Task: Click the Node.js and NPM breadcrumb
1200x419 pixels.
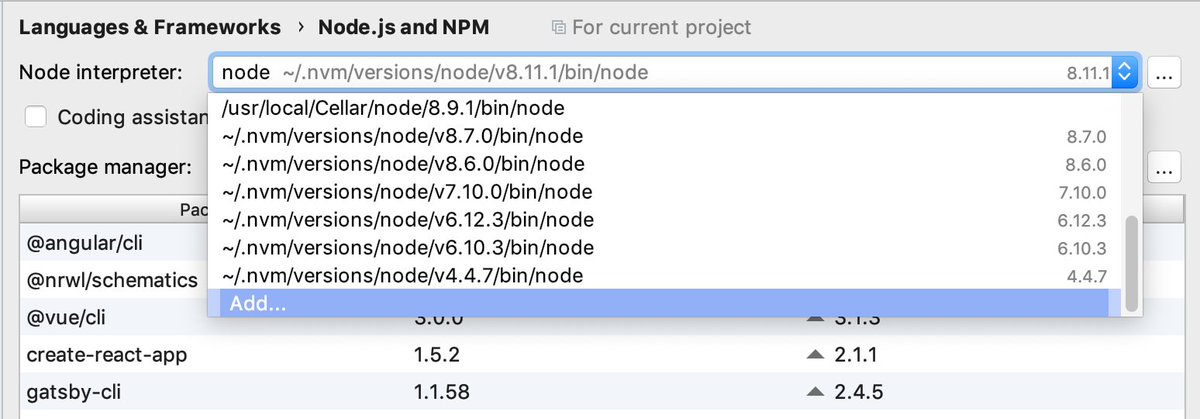Action: tap(404, 27)
